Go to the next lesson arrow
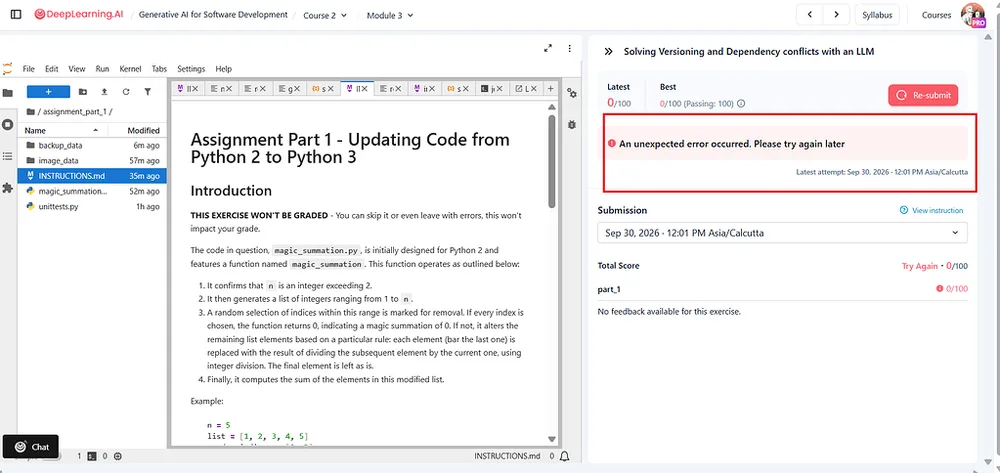Viewport: 1000px width, 473px height. (x=836, y=15)
